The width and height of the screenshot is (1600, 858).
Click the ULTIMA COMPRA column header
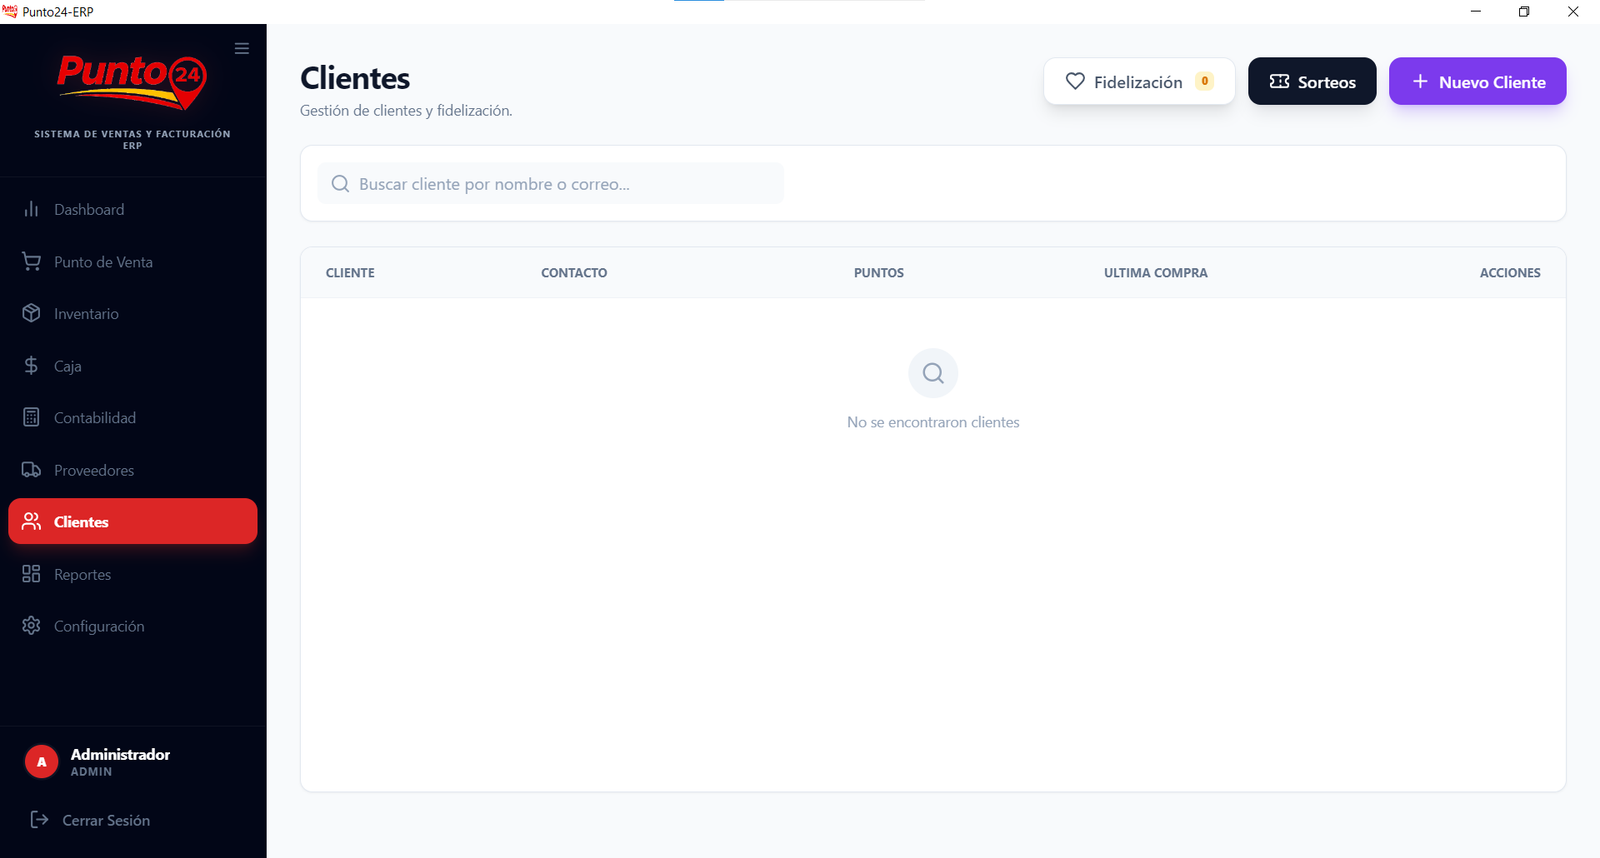[1156, 272]
